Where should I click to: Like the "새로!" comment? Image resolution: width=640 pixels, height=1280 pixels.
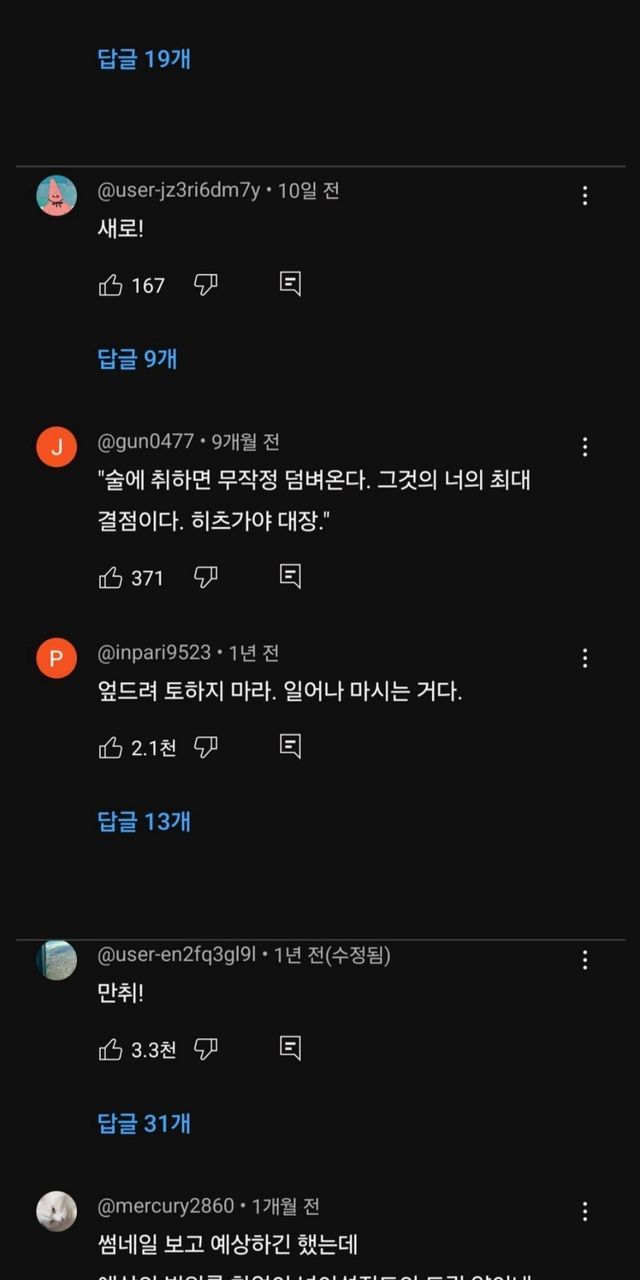[x=110, y=286]
